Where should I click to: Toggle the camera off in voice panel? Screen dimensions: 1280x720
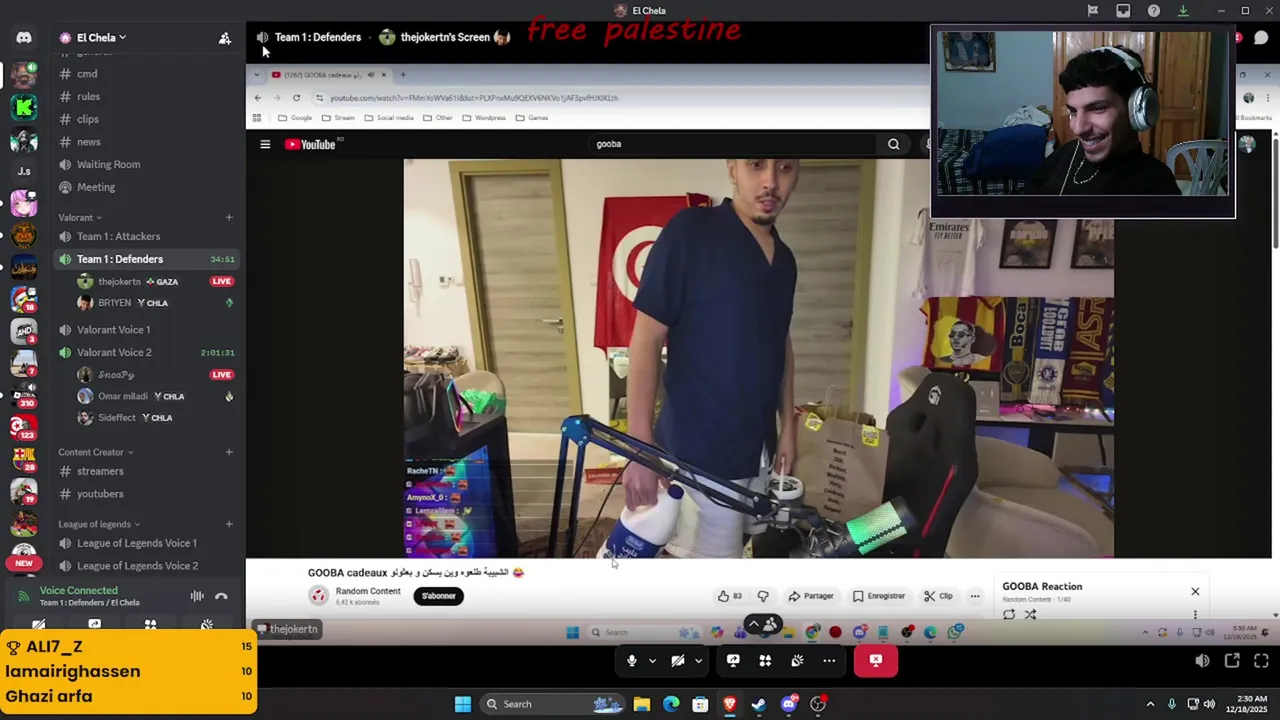[x=39, y=625]
